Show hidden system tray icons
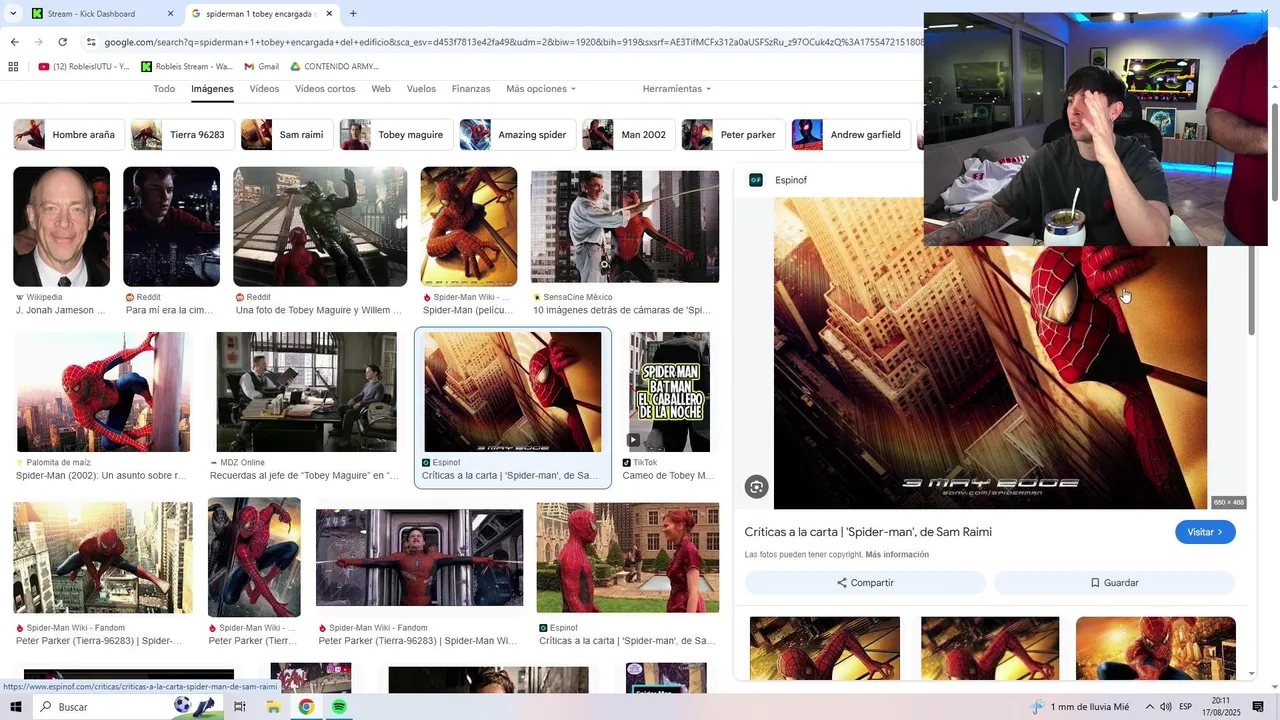Image resolution: width=1280 pixels, height=720 pixels. tap(1149, 707)
